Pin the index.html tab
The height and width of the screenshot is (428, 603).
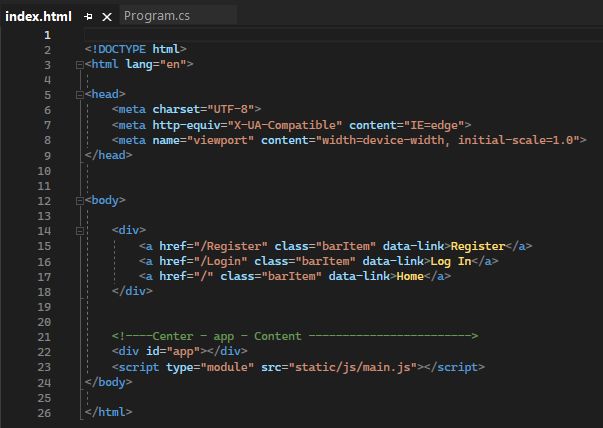click(x=88, y=17)
